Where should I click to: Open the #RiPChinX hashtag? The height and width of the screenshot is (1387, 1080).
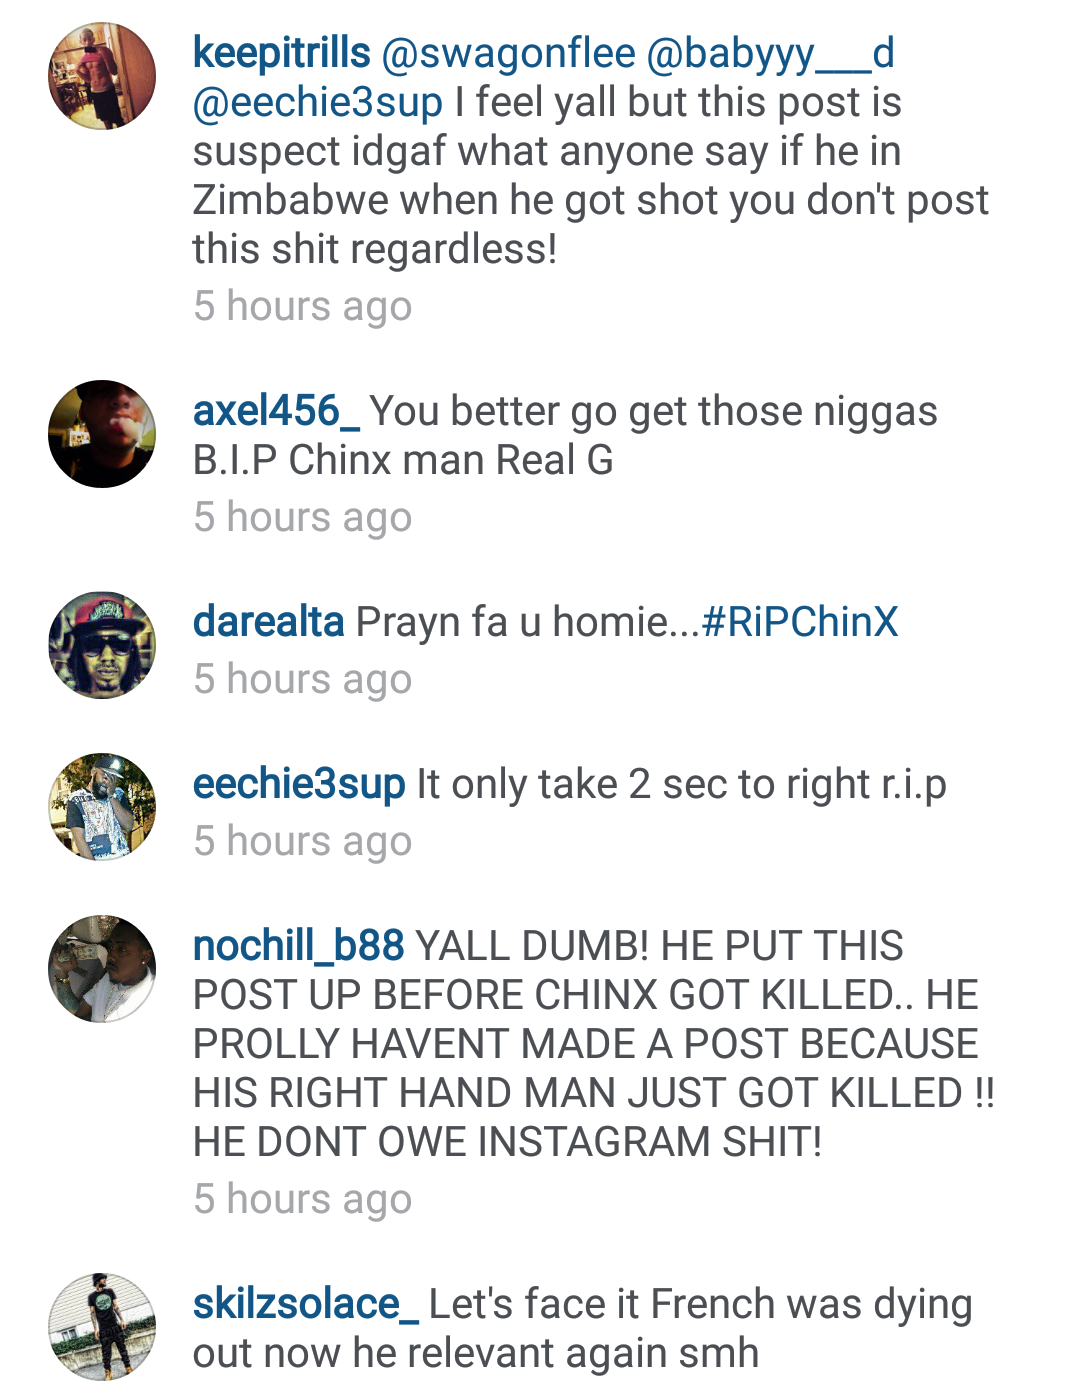800,622
